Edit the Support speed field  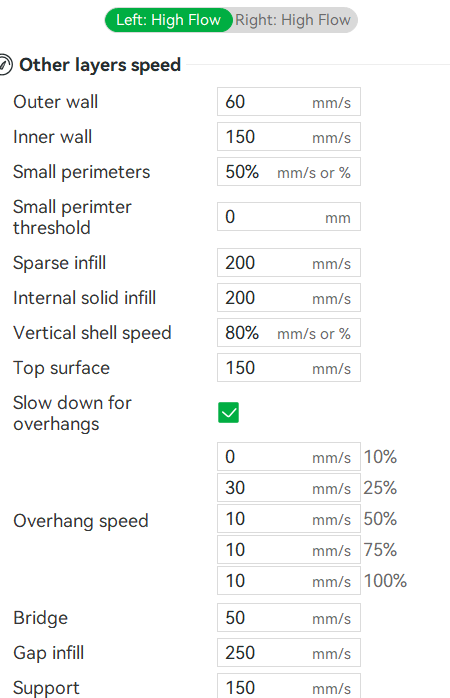click(289, 686)
